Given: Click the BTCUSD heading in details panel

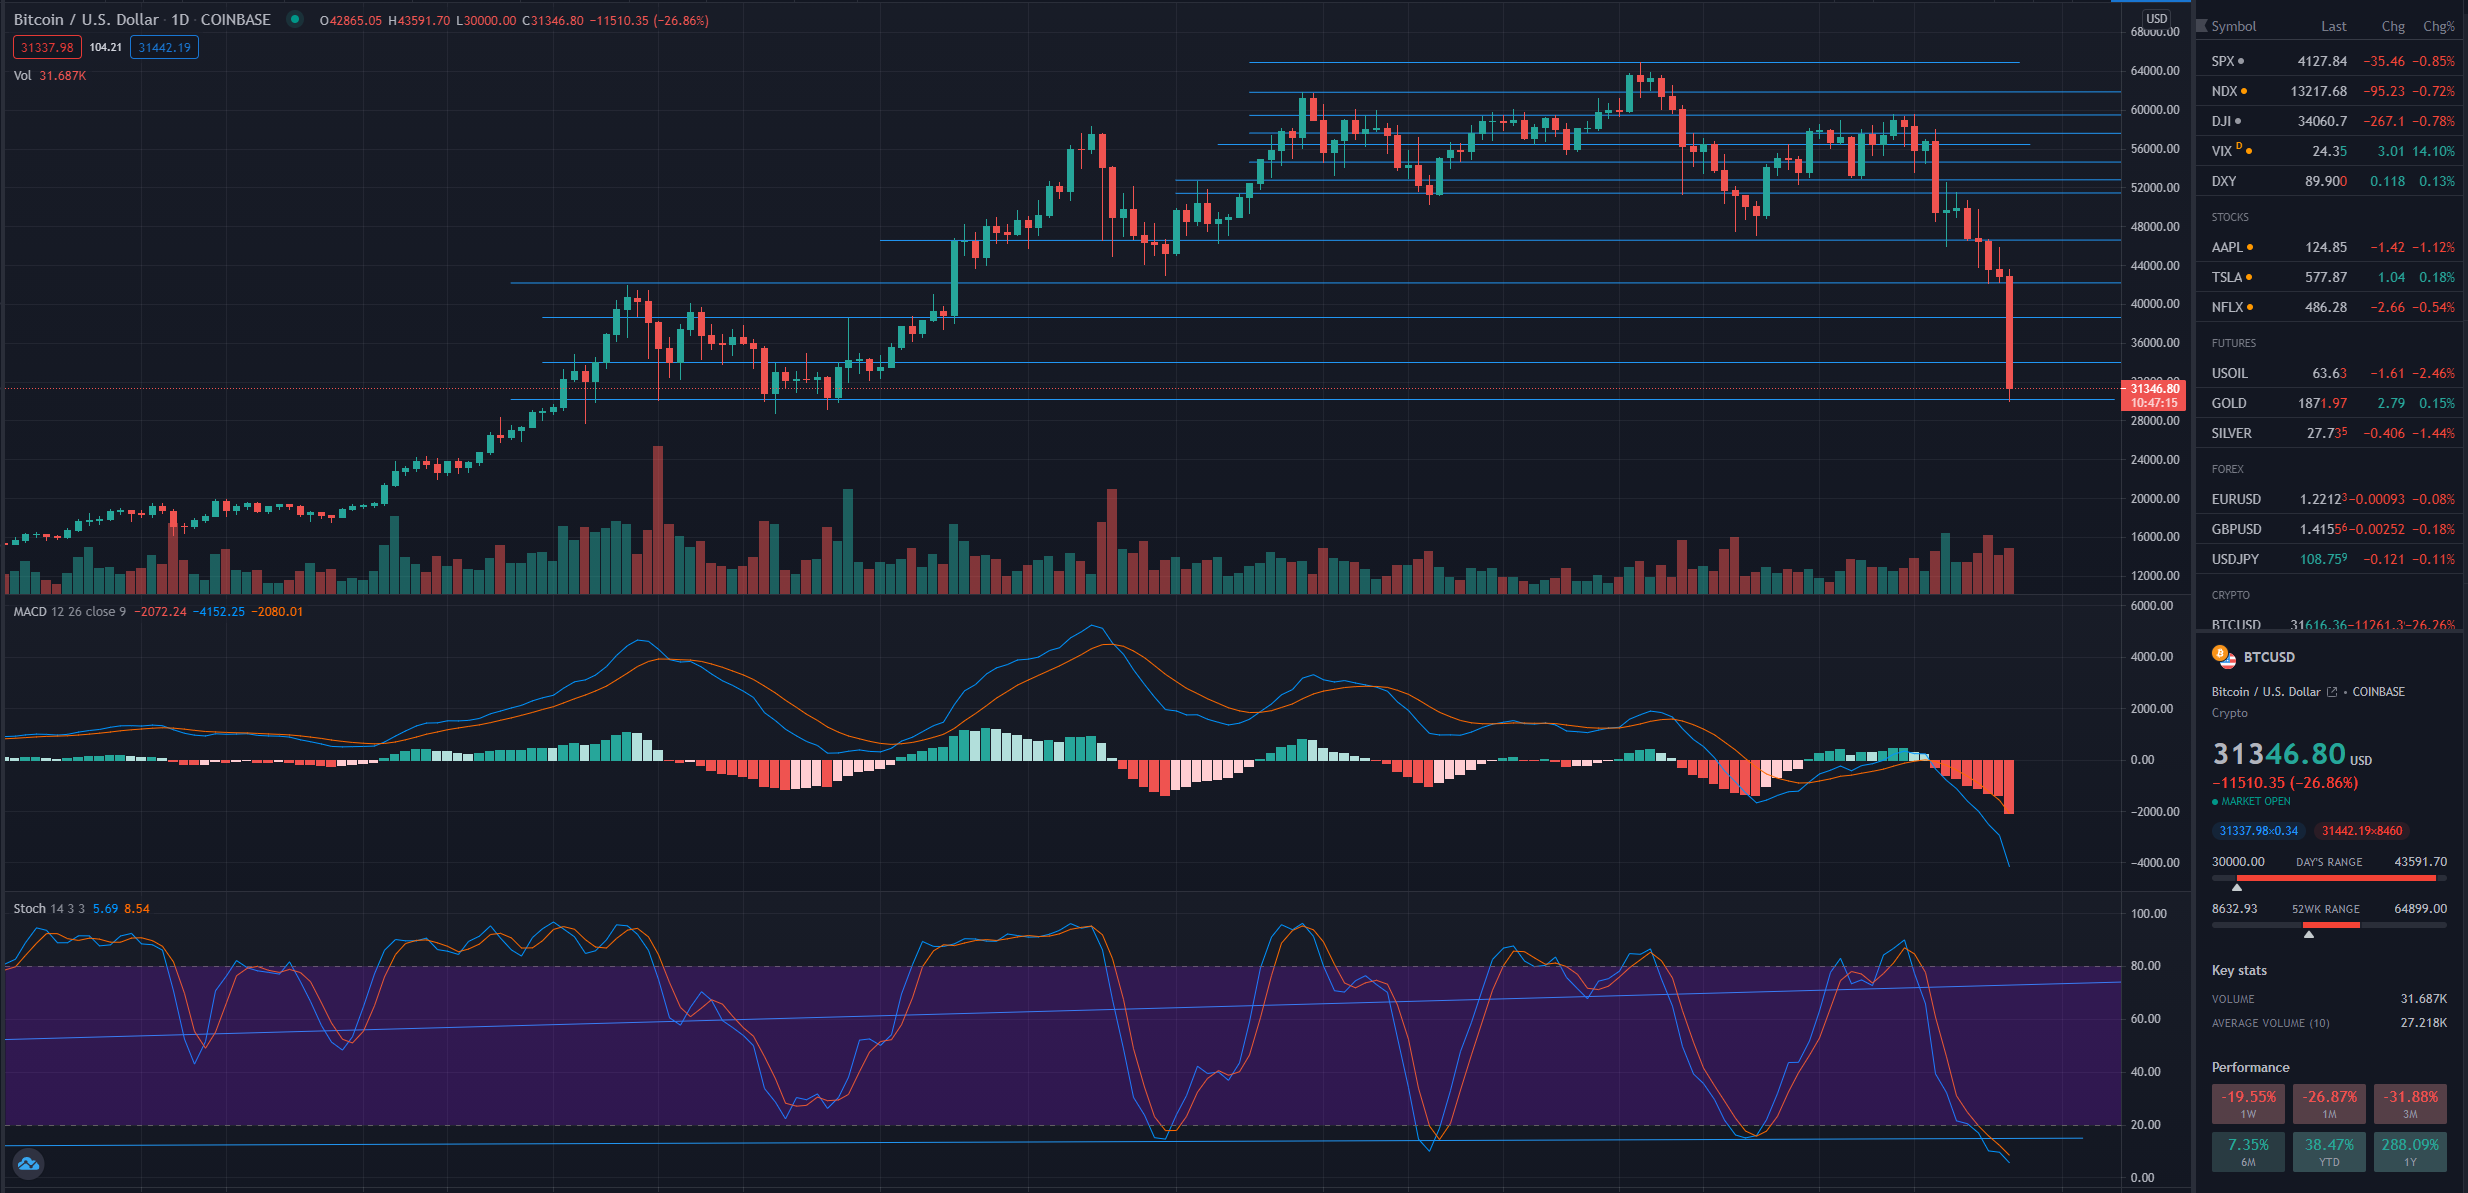Looking at the screenshot, I should [2269, 657].
